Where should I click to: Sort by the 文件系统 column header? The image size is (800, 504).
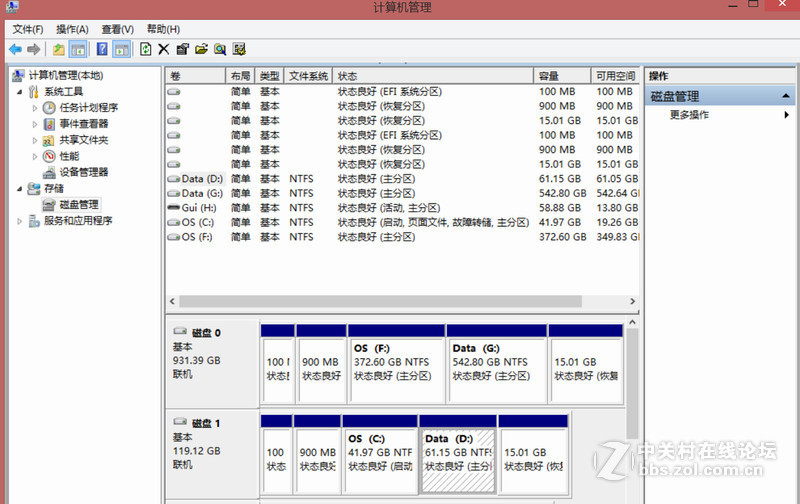point(308,76)
